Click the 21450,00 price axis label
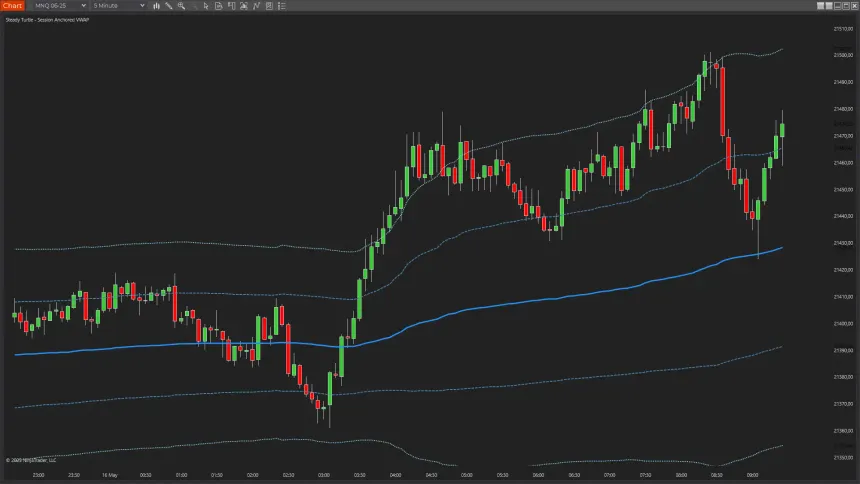This screenshot has height=484, width=860. (x=843, y=189)
